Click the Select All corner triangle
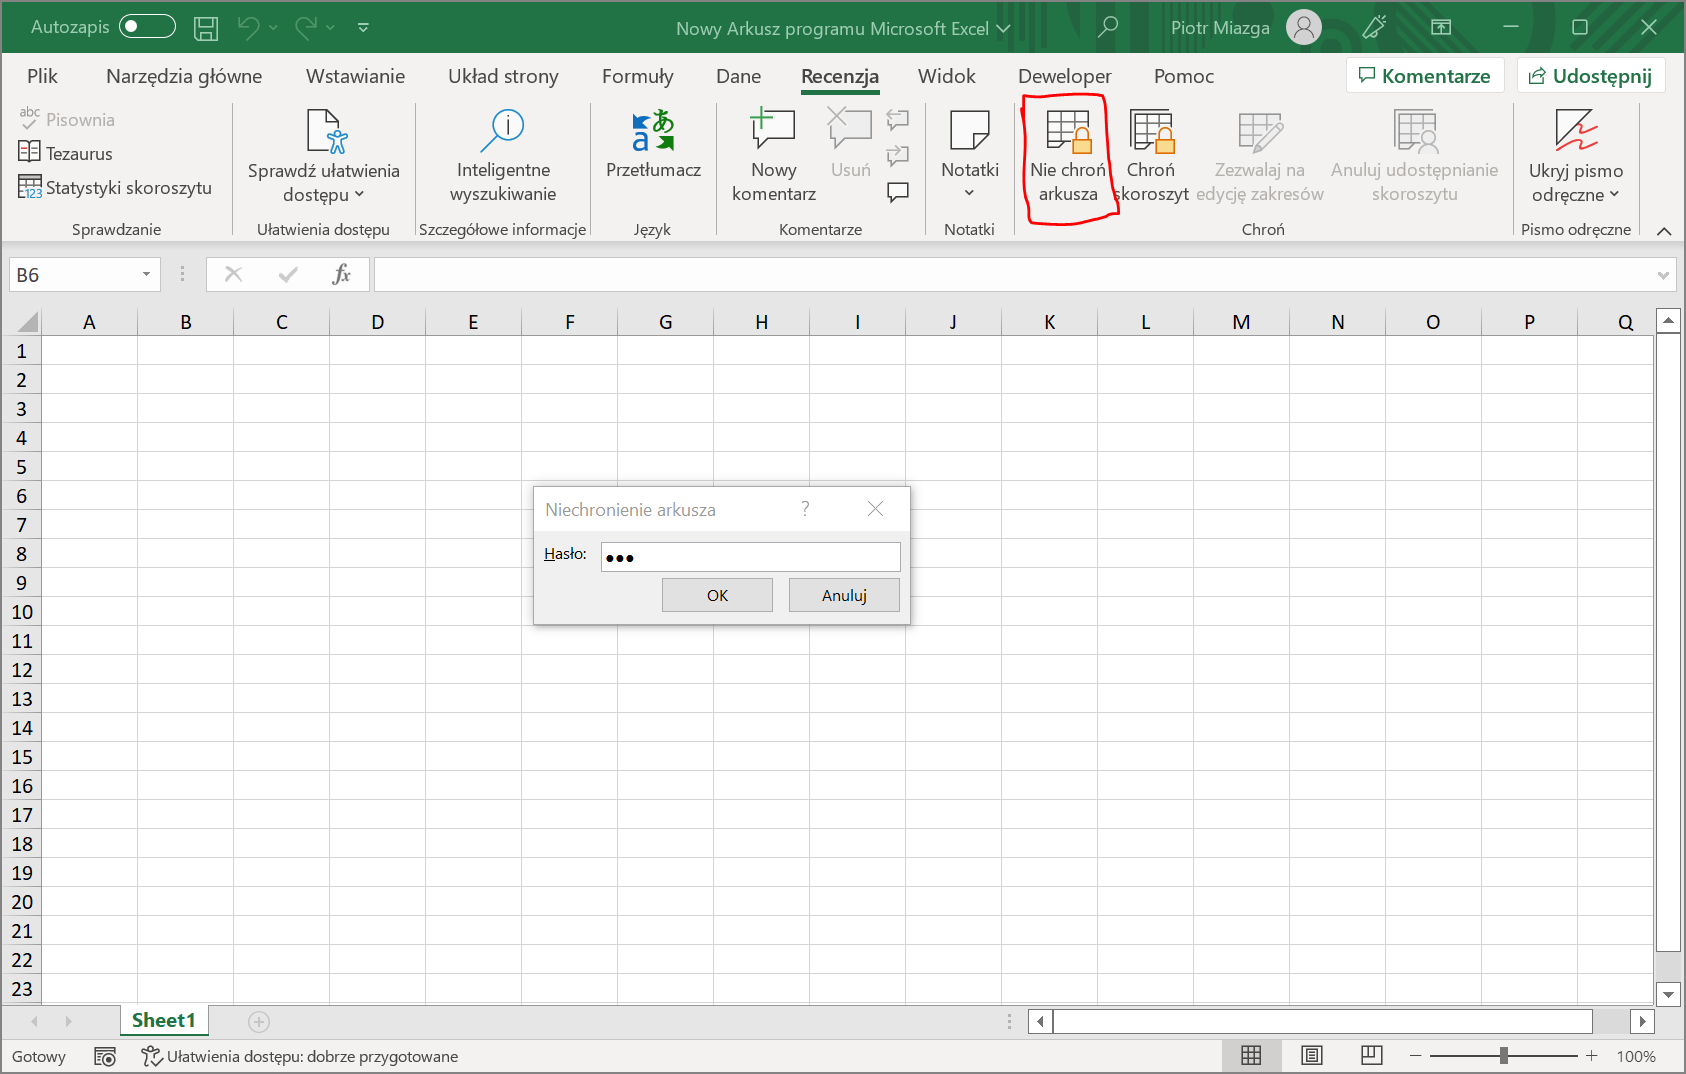This screenshot has width=1686, height=1074. pyautogui.click(x=27, y=322)
